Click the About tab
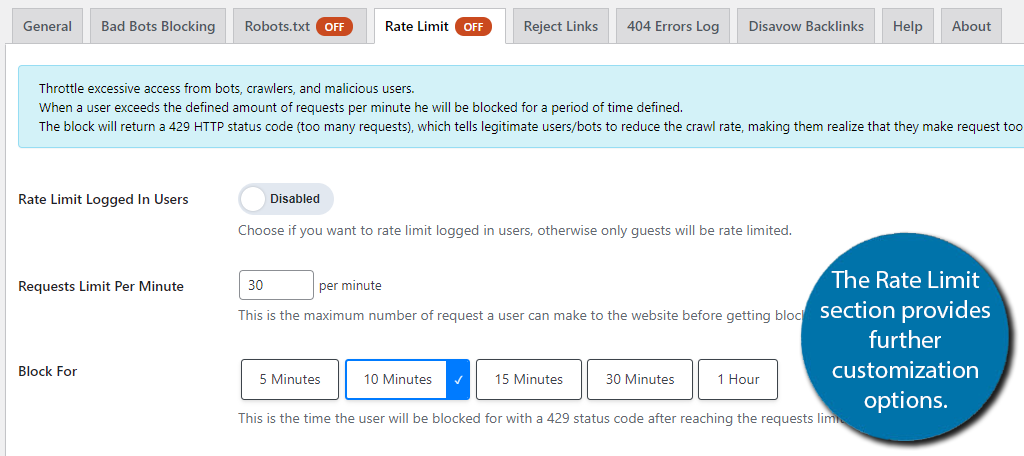 (x=971, y=26)
